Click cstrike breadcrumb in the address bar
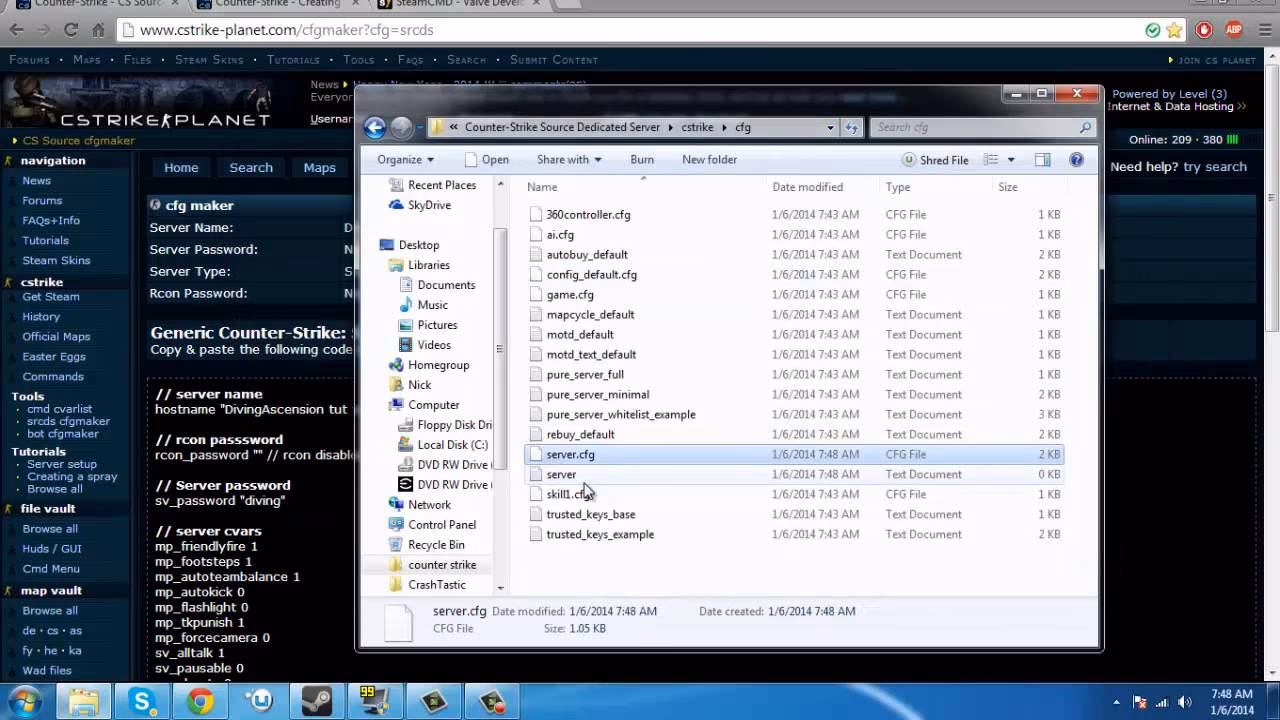1280x720 pixels. pyautogui.click(x=697, y=127)
